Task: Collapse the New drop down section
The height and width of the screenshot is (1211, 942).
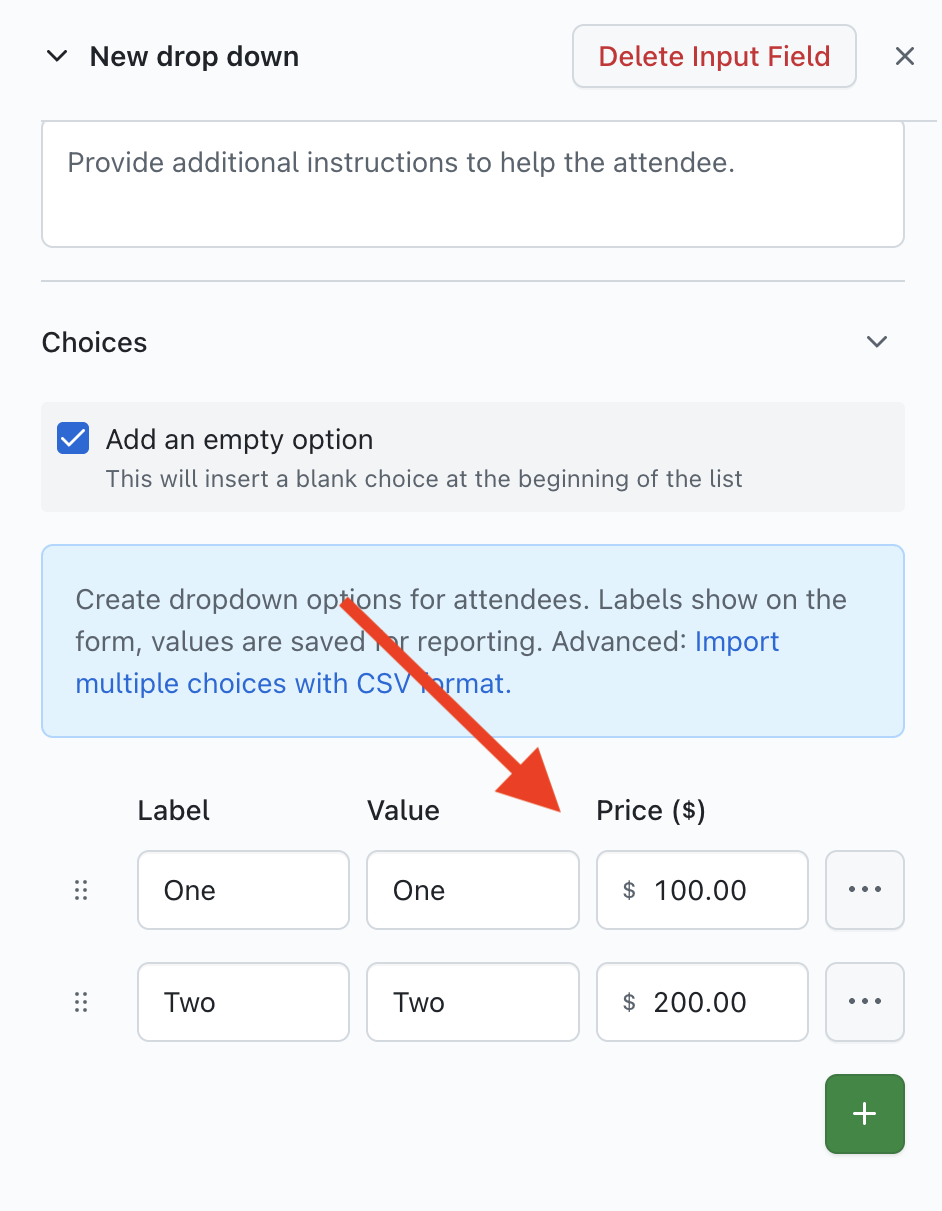Action: point(57,57)
